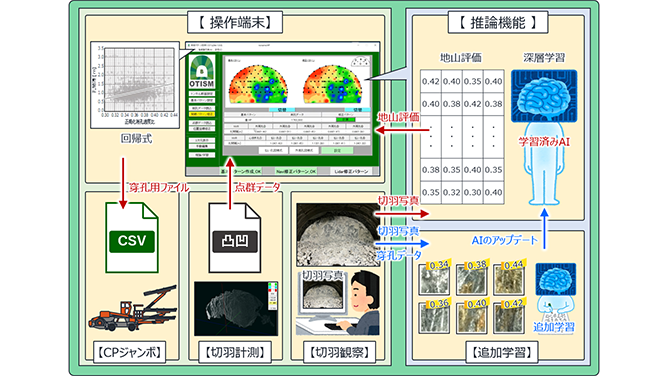
Task: Select the rock sample labeled 0.38
Action: [x=472, y=279]
